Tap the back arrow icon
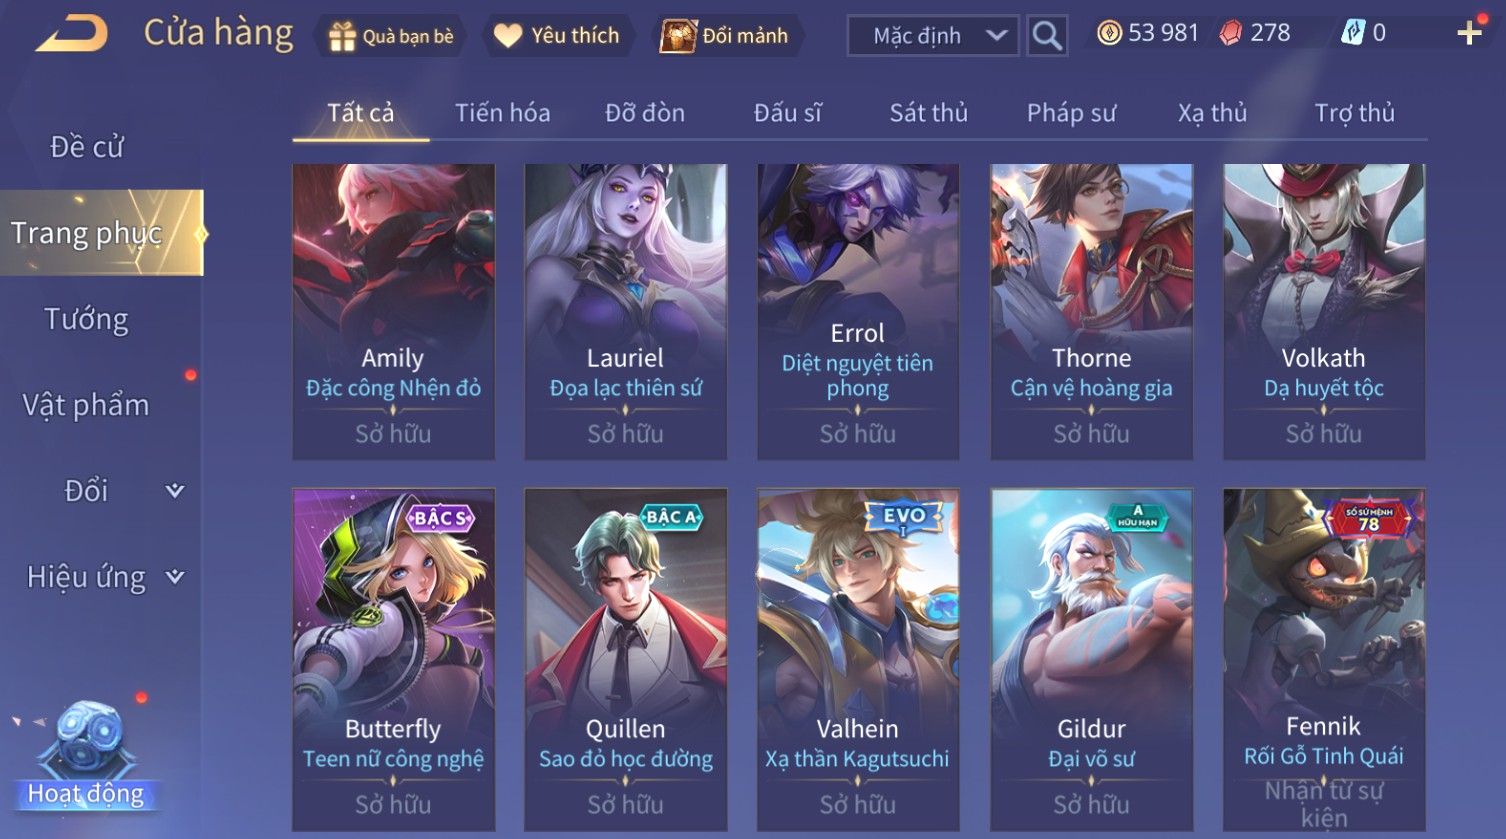The image size is (1506, 839). click(72, 35)
